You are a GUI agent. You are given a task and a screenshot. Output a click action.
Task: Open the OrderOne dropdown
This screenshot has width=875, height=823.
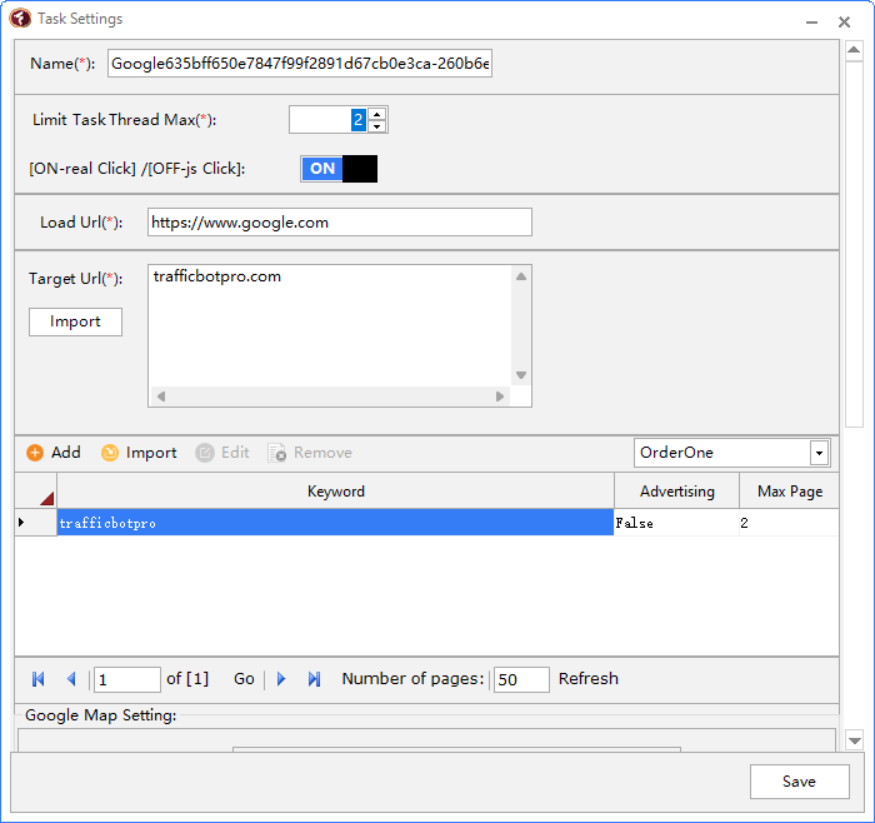[x=819, y=453]
